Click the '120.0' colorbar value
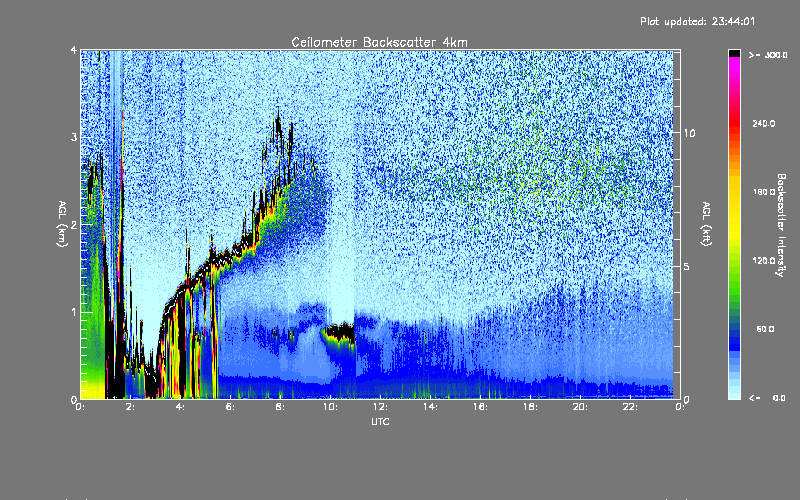 (764, 260)
